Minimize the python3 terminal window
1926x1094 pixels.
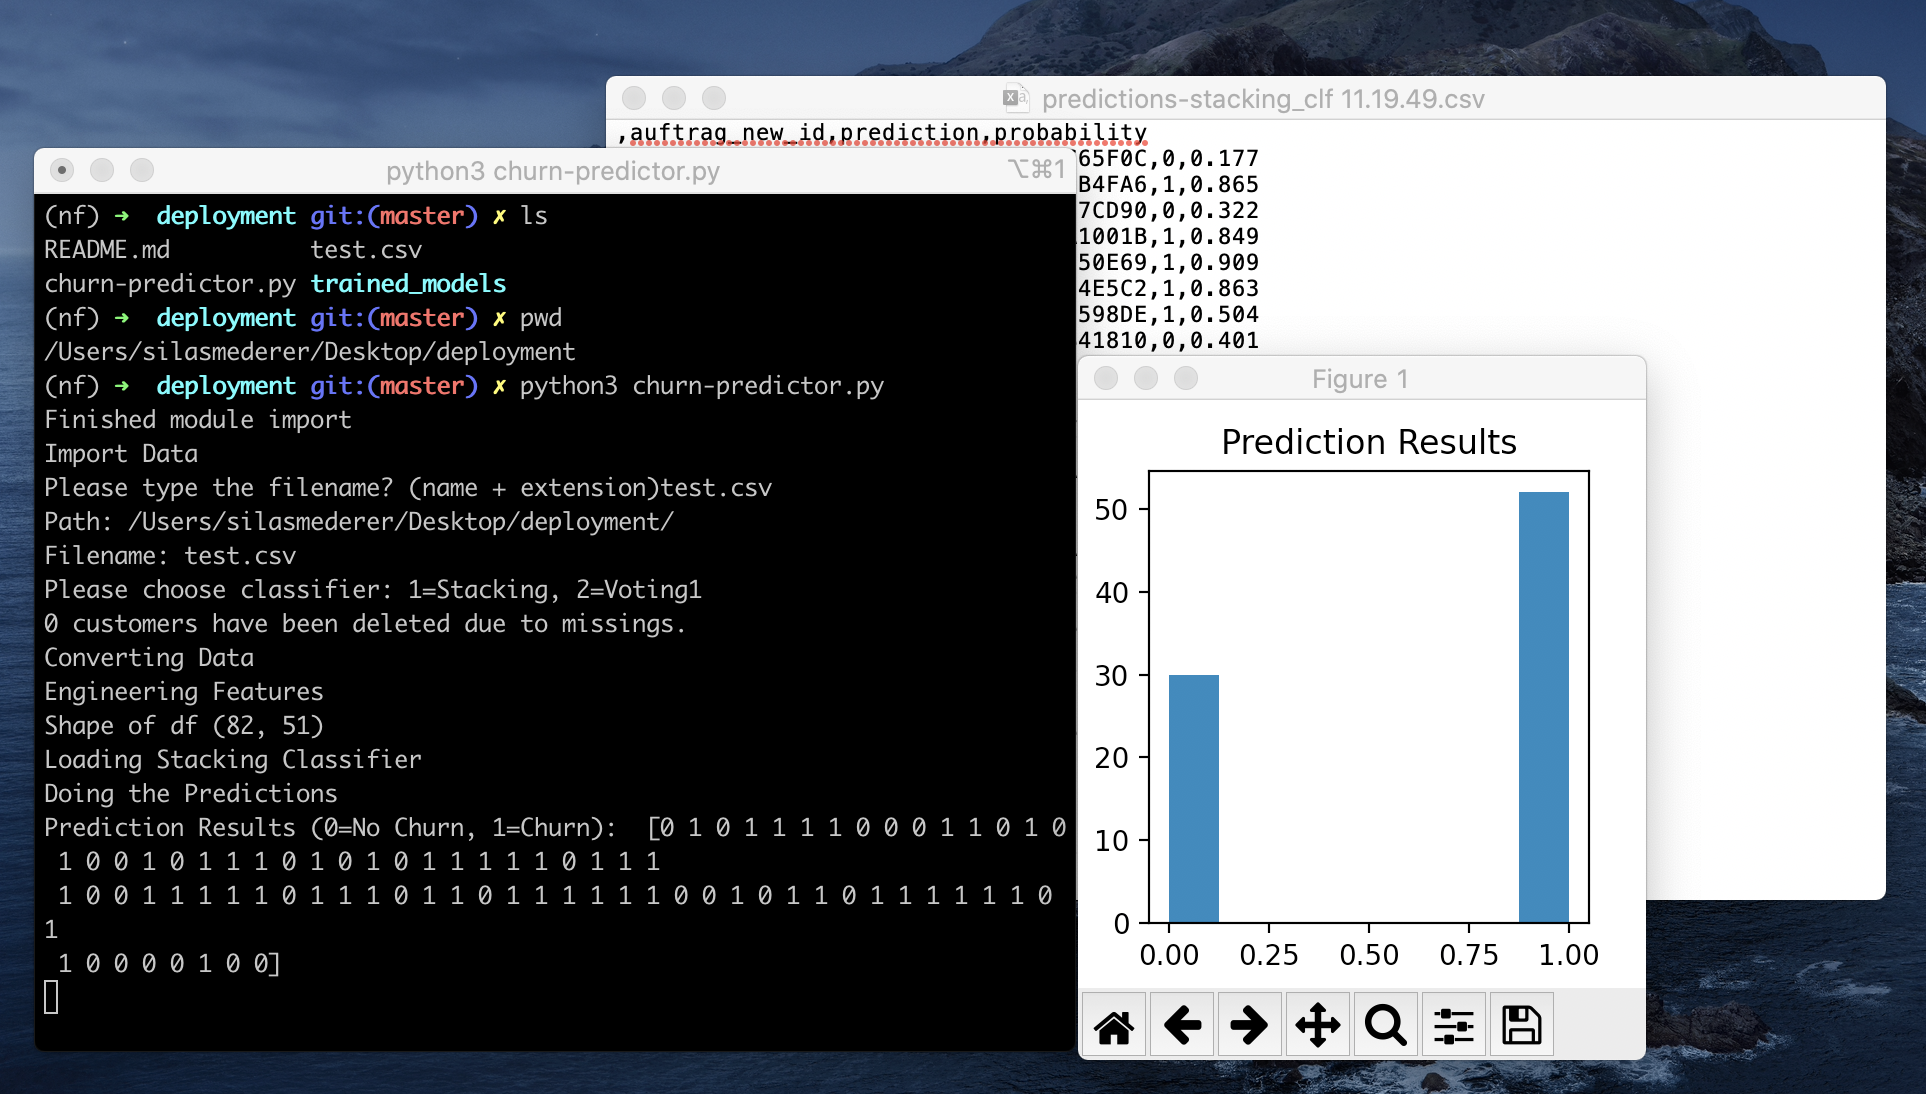(102, 170)
